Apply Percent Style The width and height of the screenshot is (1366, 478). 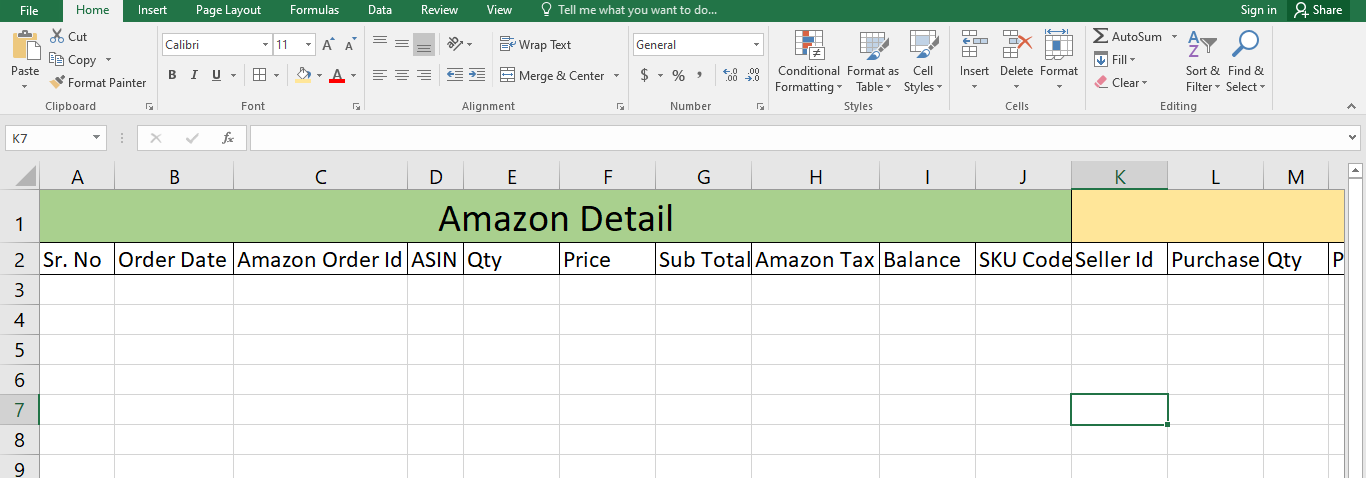pos(678,75)
